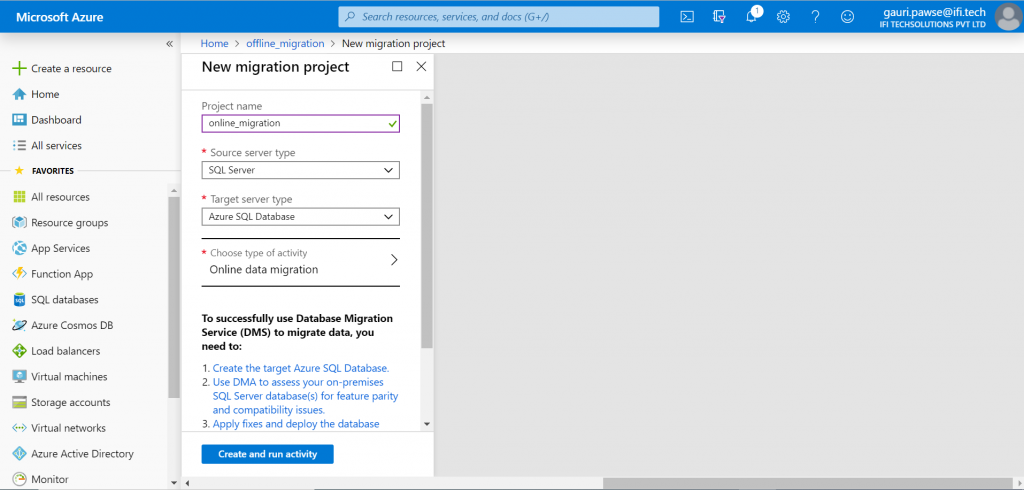Image resolution: width=1024 pixels, height=490 pixels.
Task: Click the Create a resource plus icon
Action: point(19,69)
